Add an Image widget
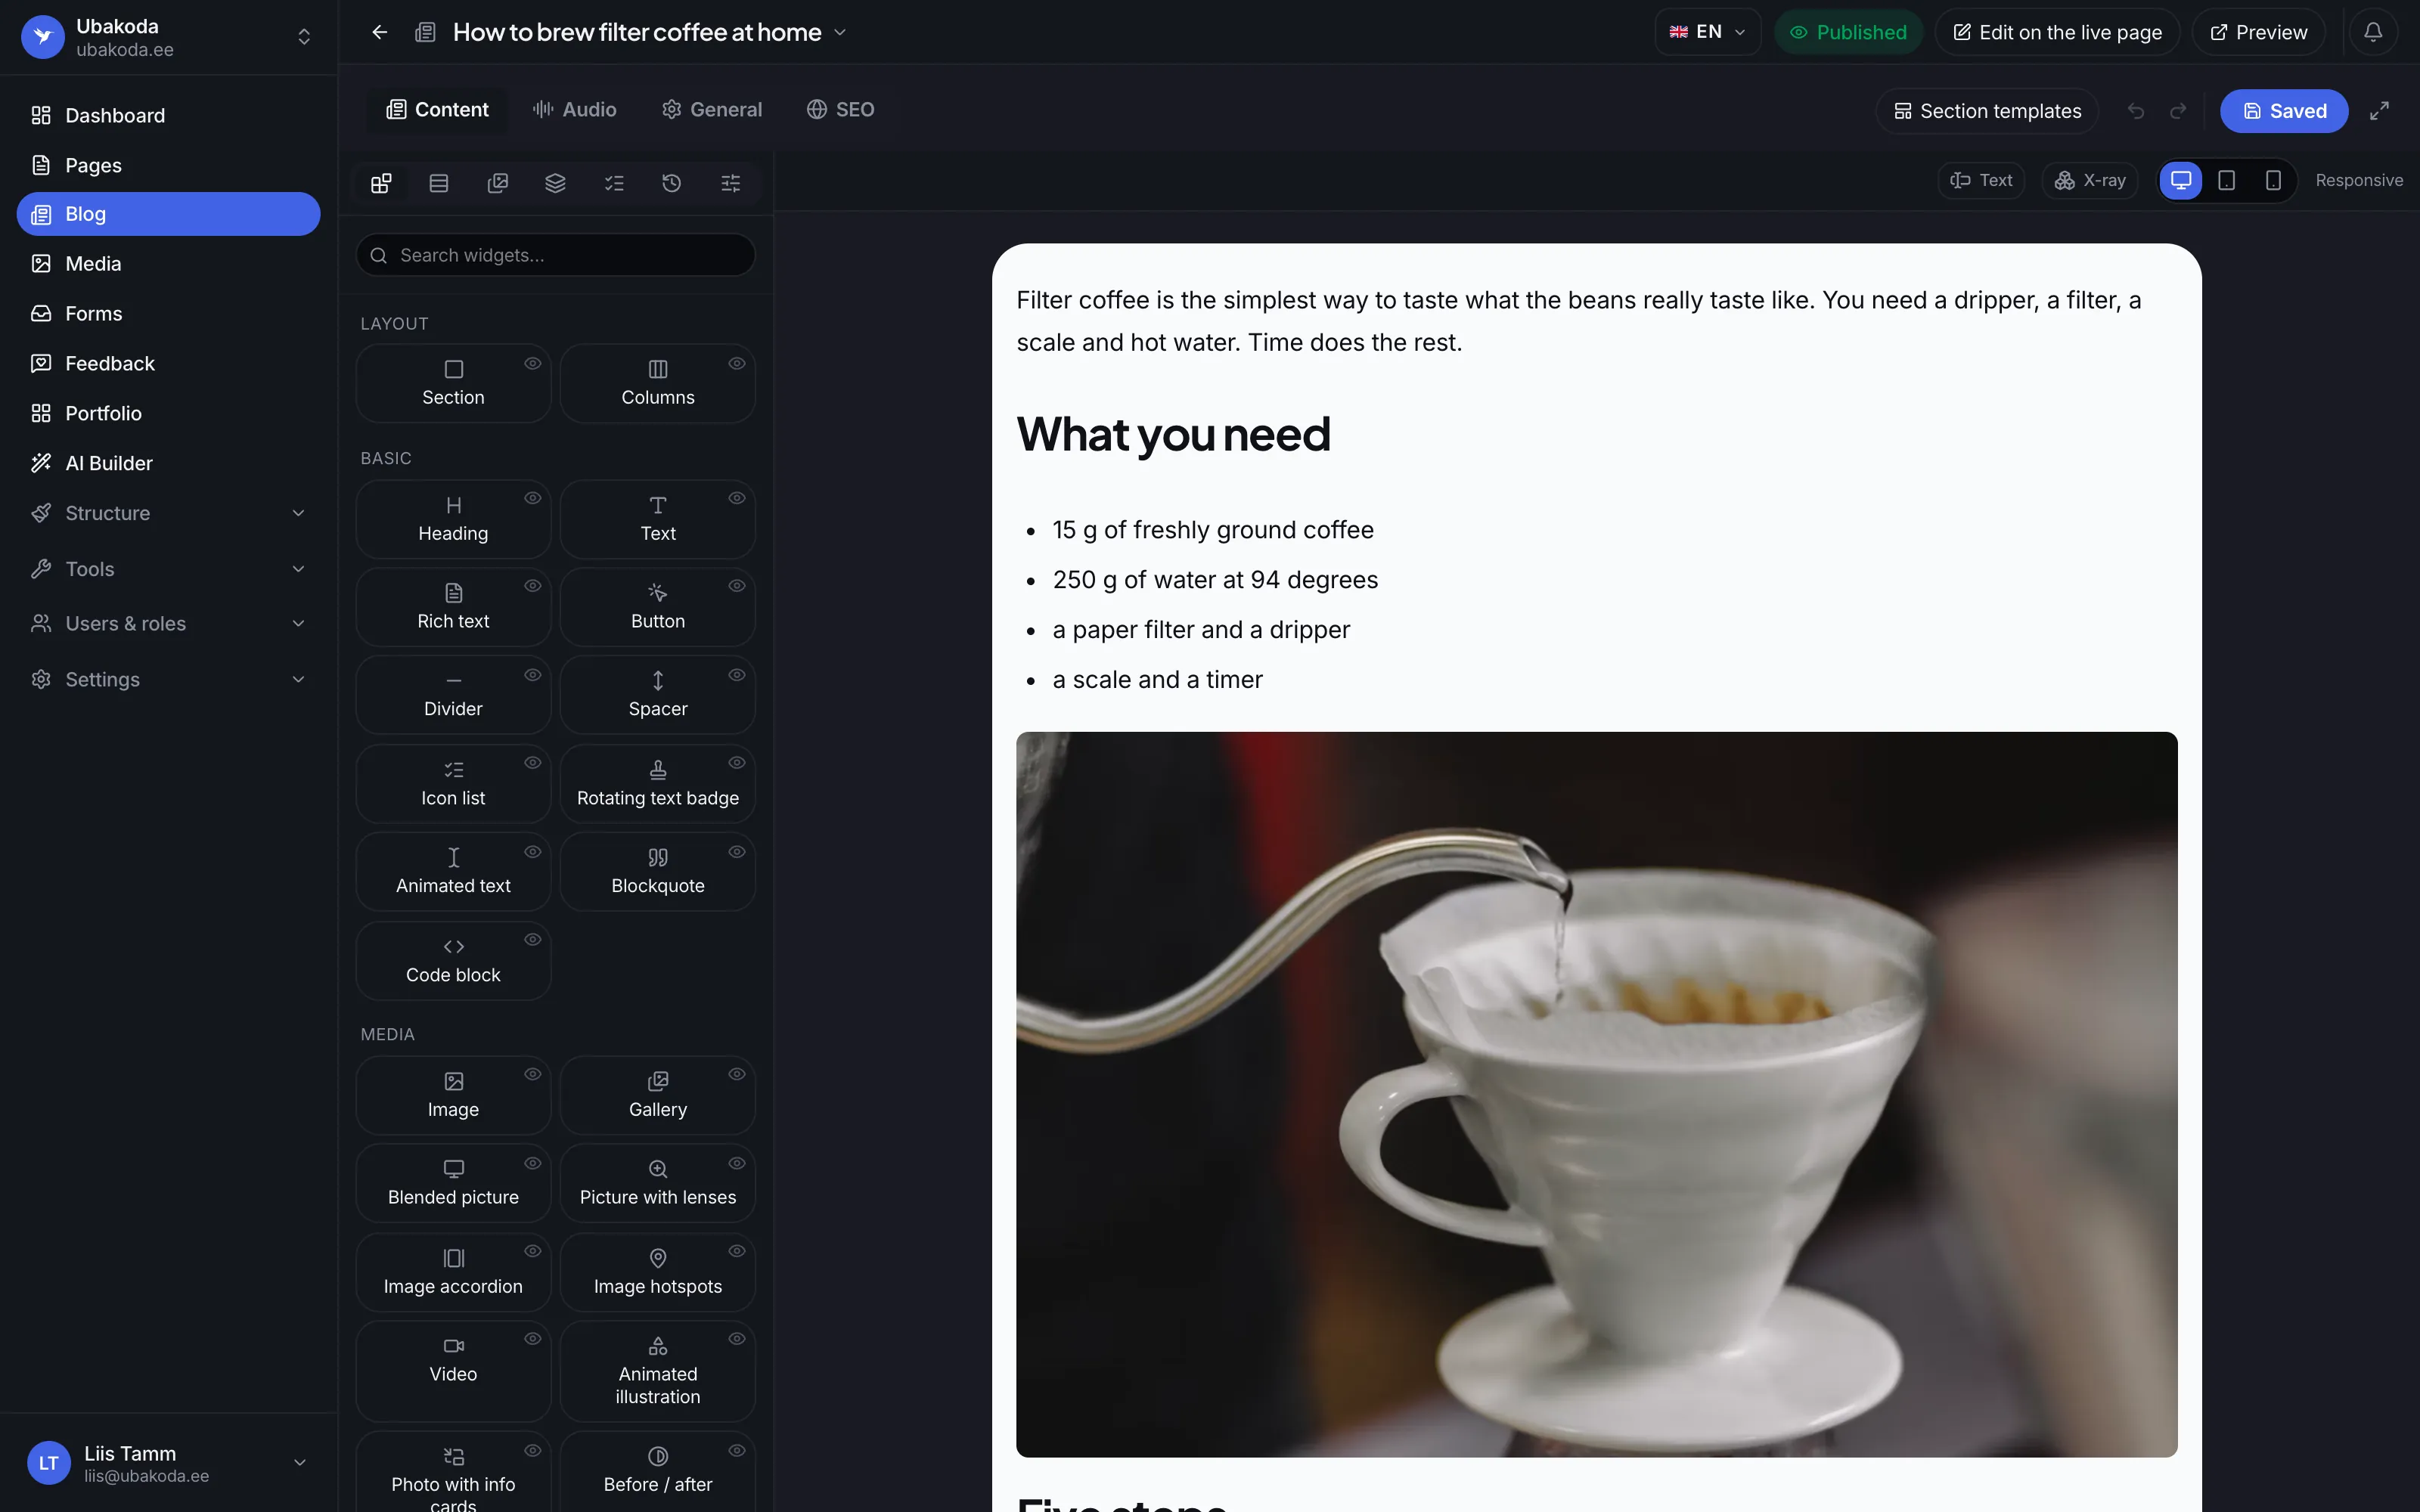 pos(453,1095)
